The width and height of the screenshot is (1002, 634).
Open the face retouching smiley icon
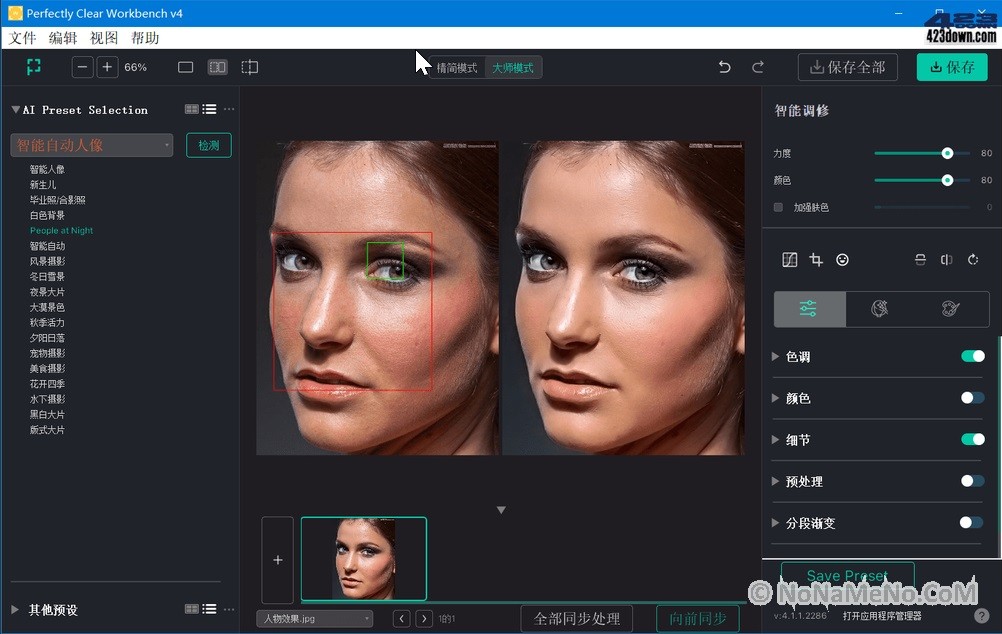tap(843, 260)
